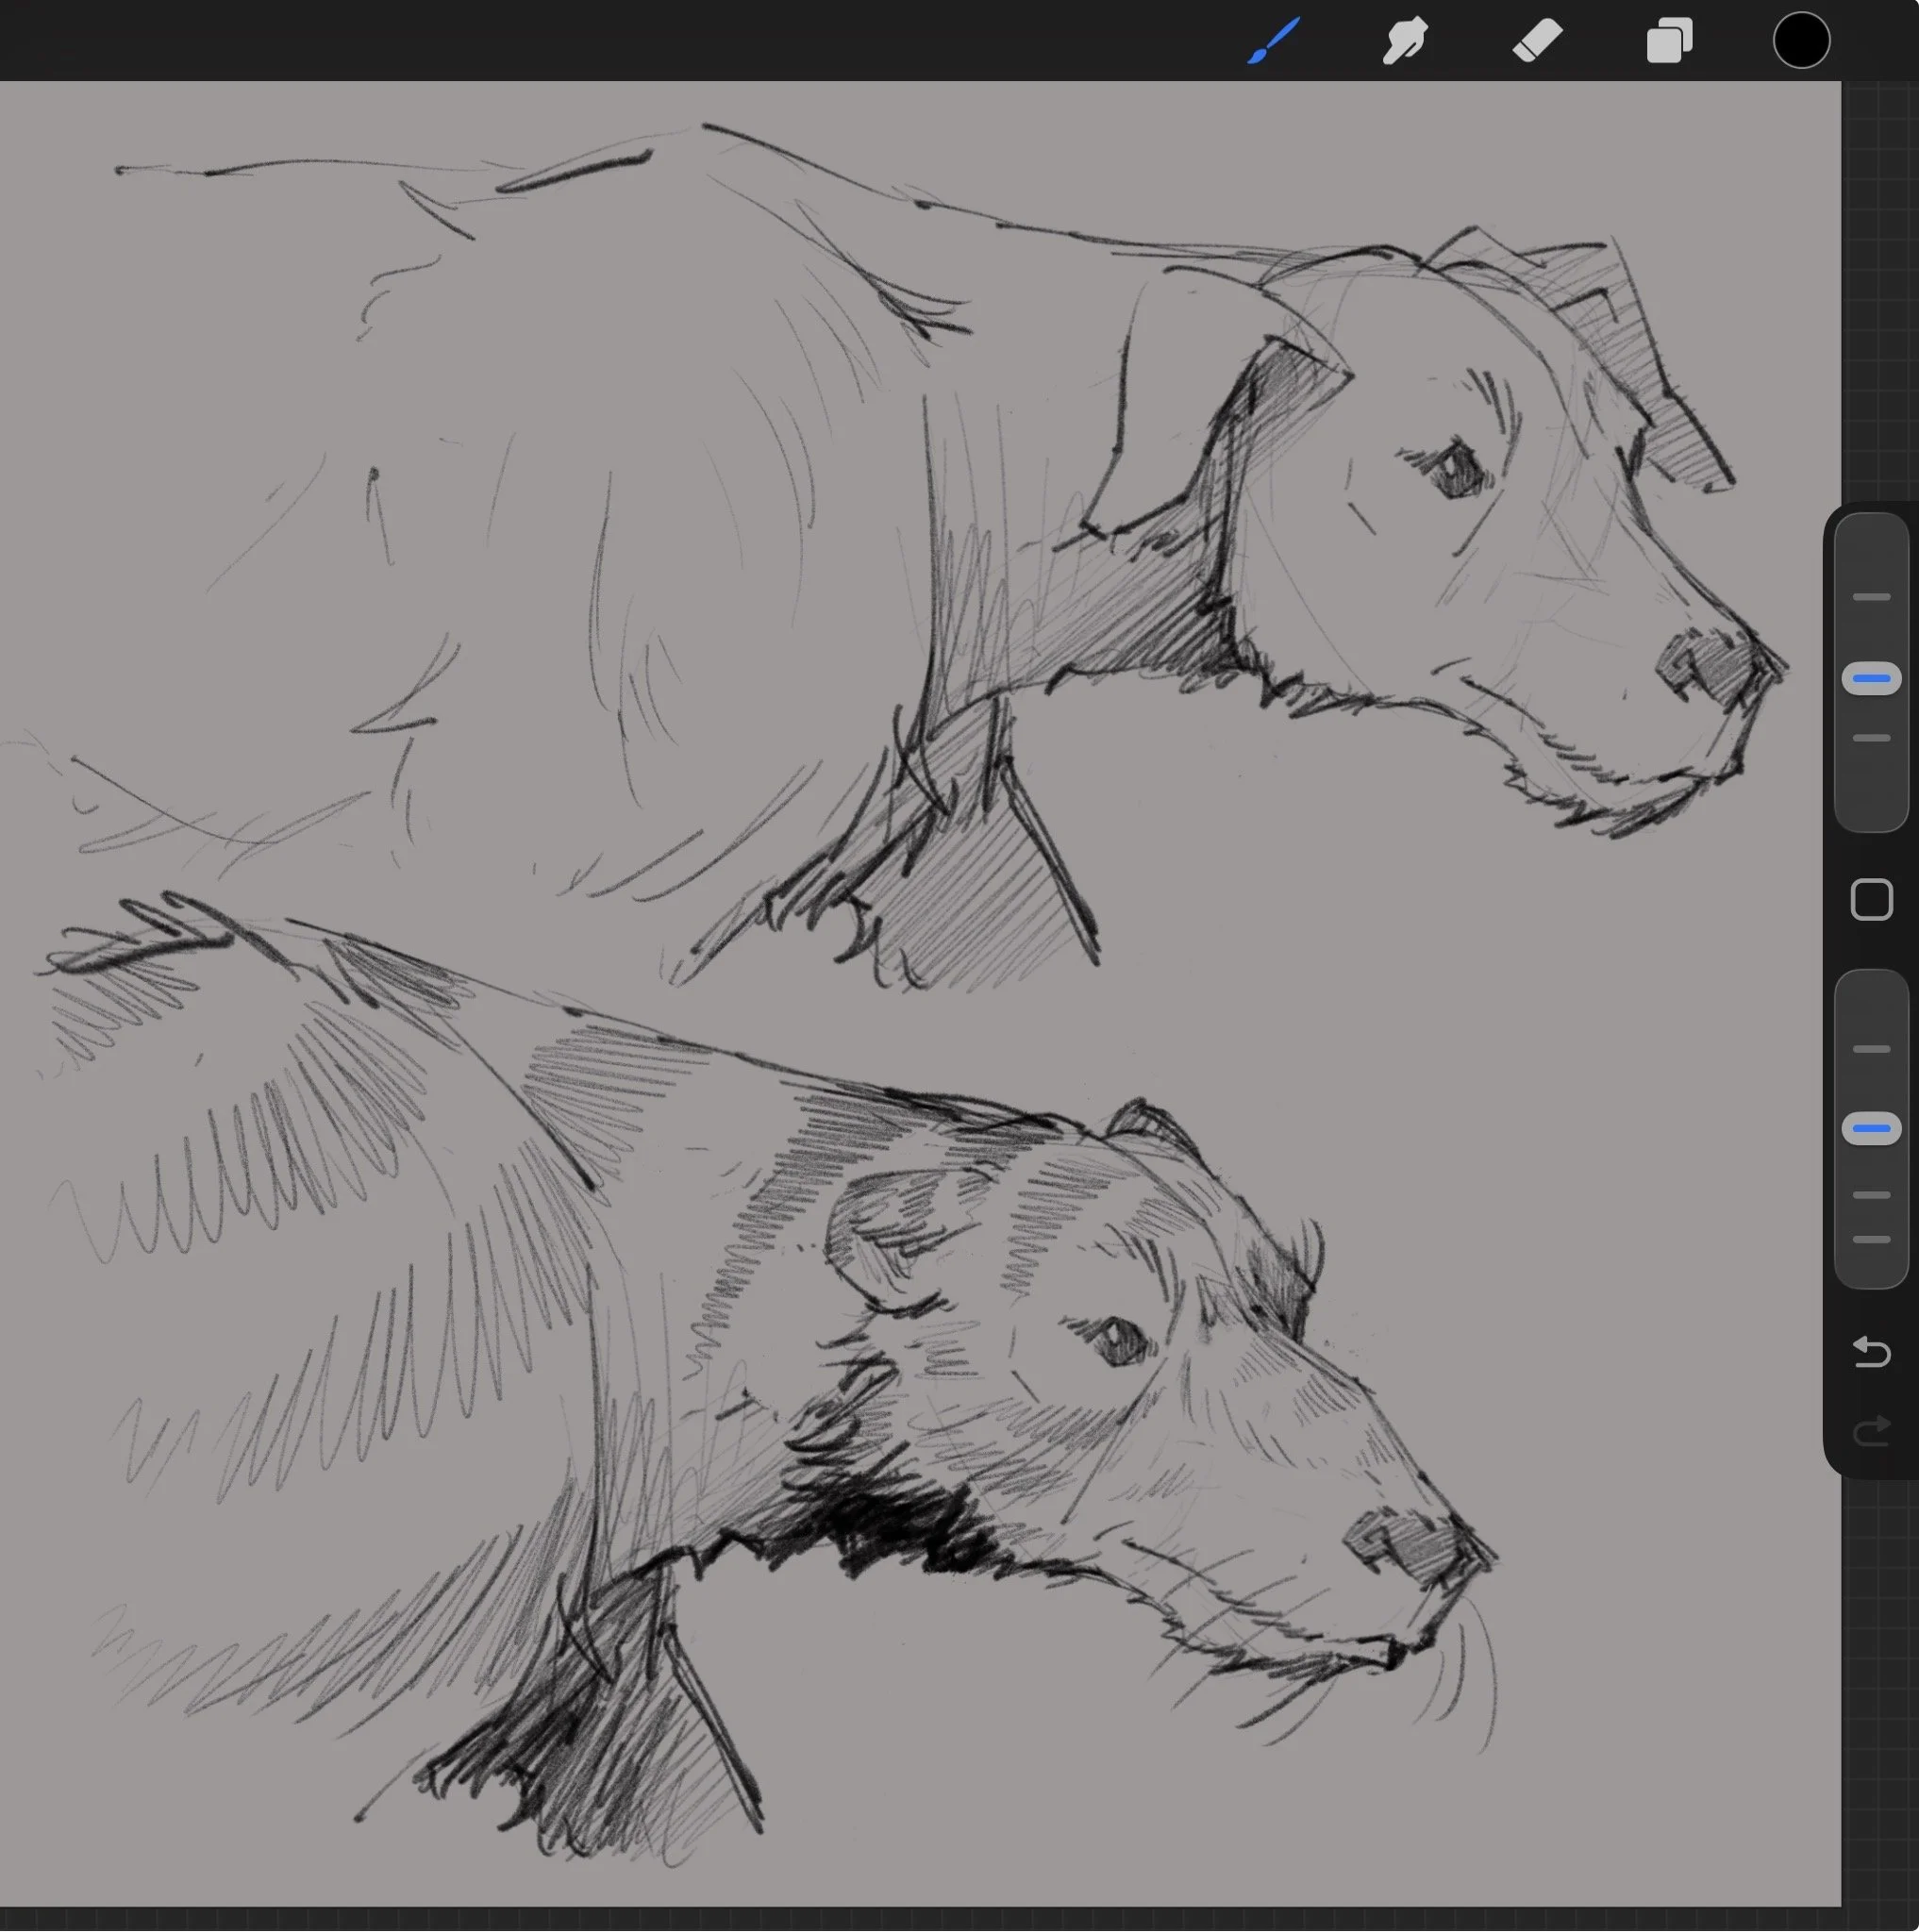Click the brush size slider's blue handle
The image size is (1919, 1932).
1871,679
